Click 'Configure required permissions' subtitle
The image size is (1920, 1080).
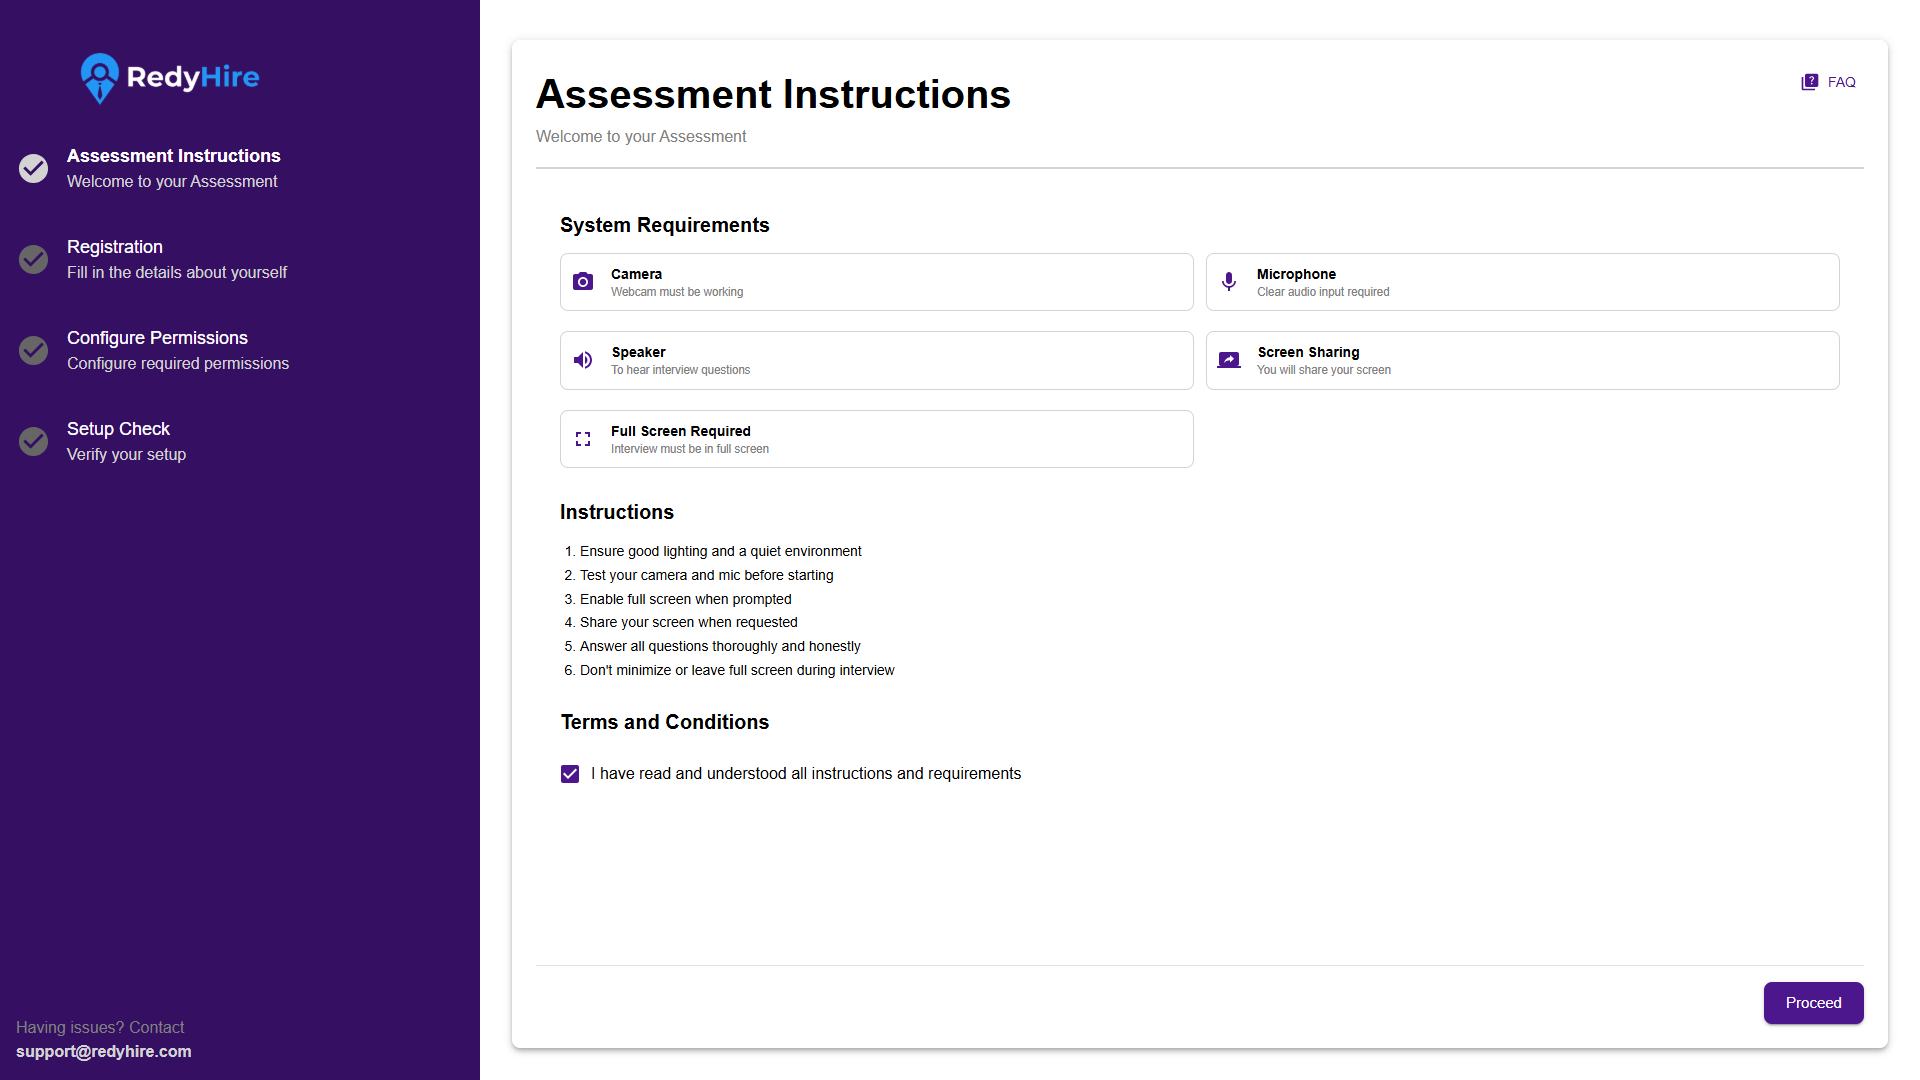click(x=178, y=363)
